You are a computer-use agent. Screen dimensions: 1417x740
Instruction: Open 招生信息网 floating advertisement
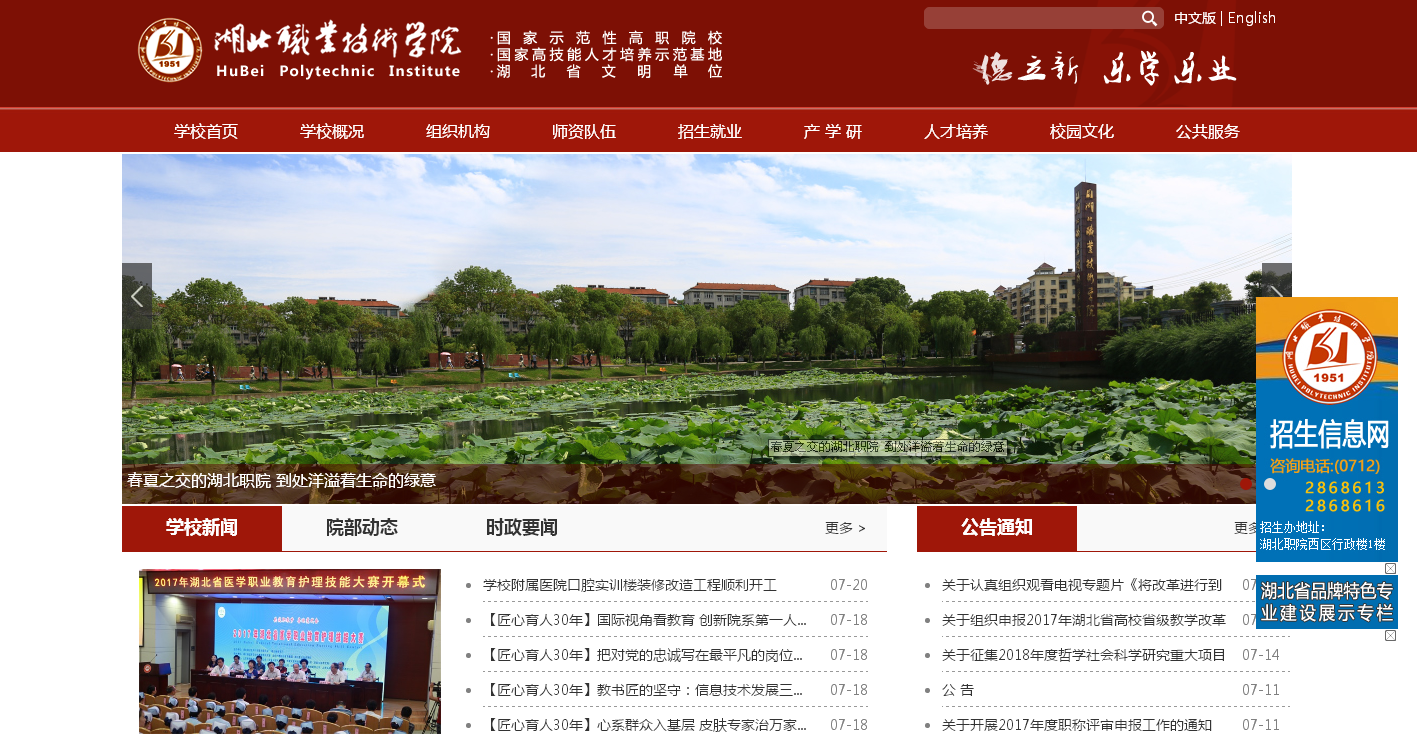1327,429
